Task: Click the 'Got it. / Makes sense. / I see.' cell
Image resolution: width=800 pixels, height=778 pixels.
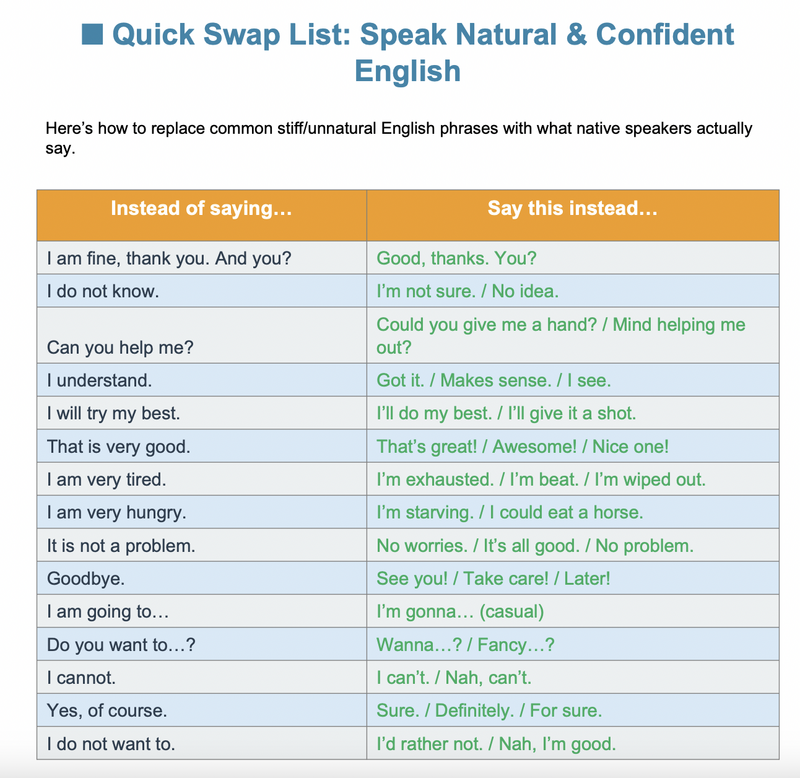Action: click(x=572, y=380)
